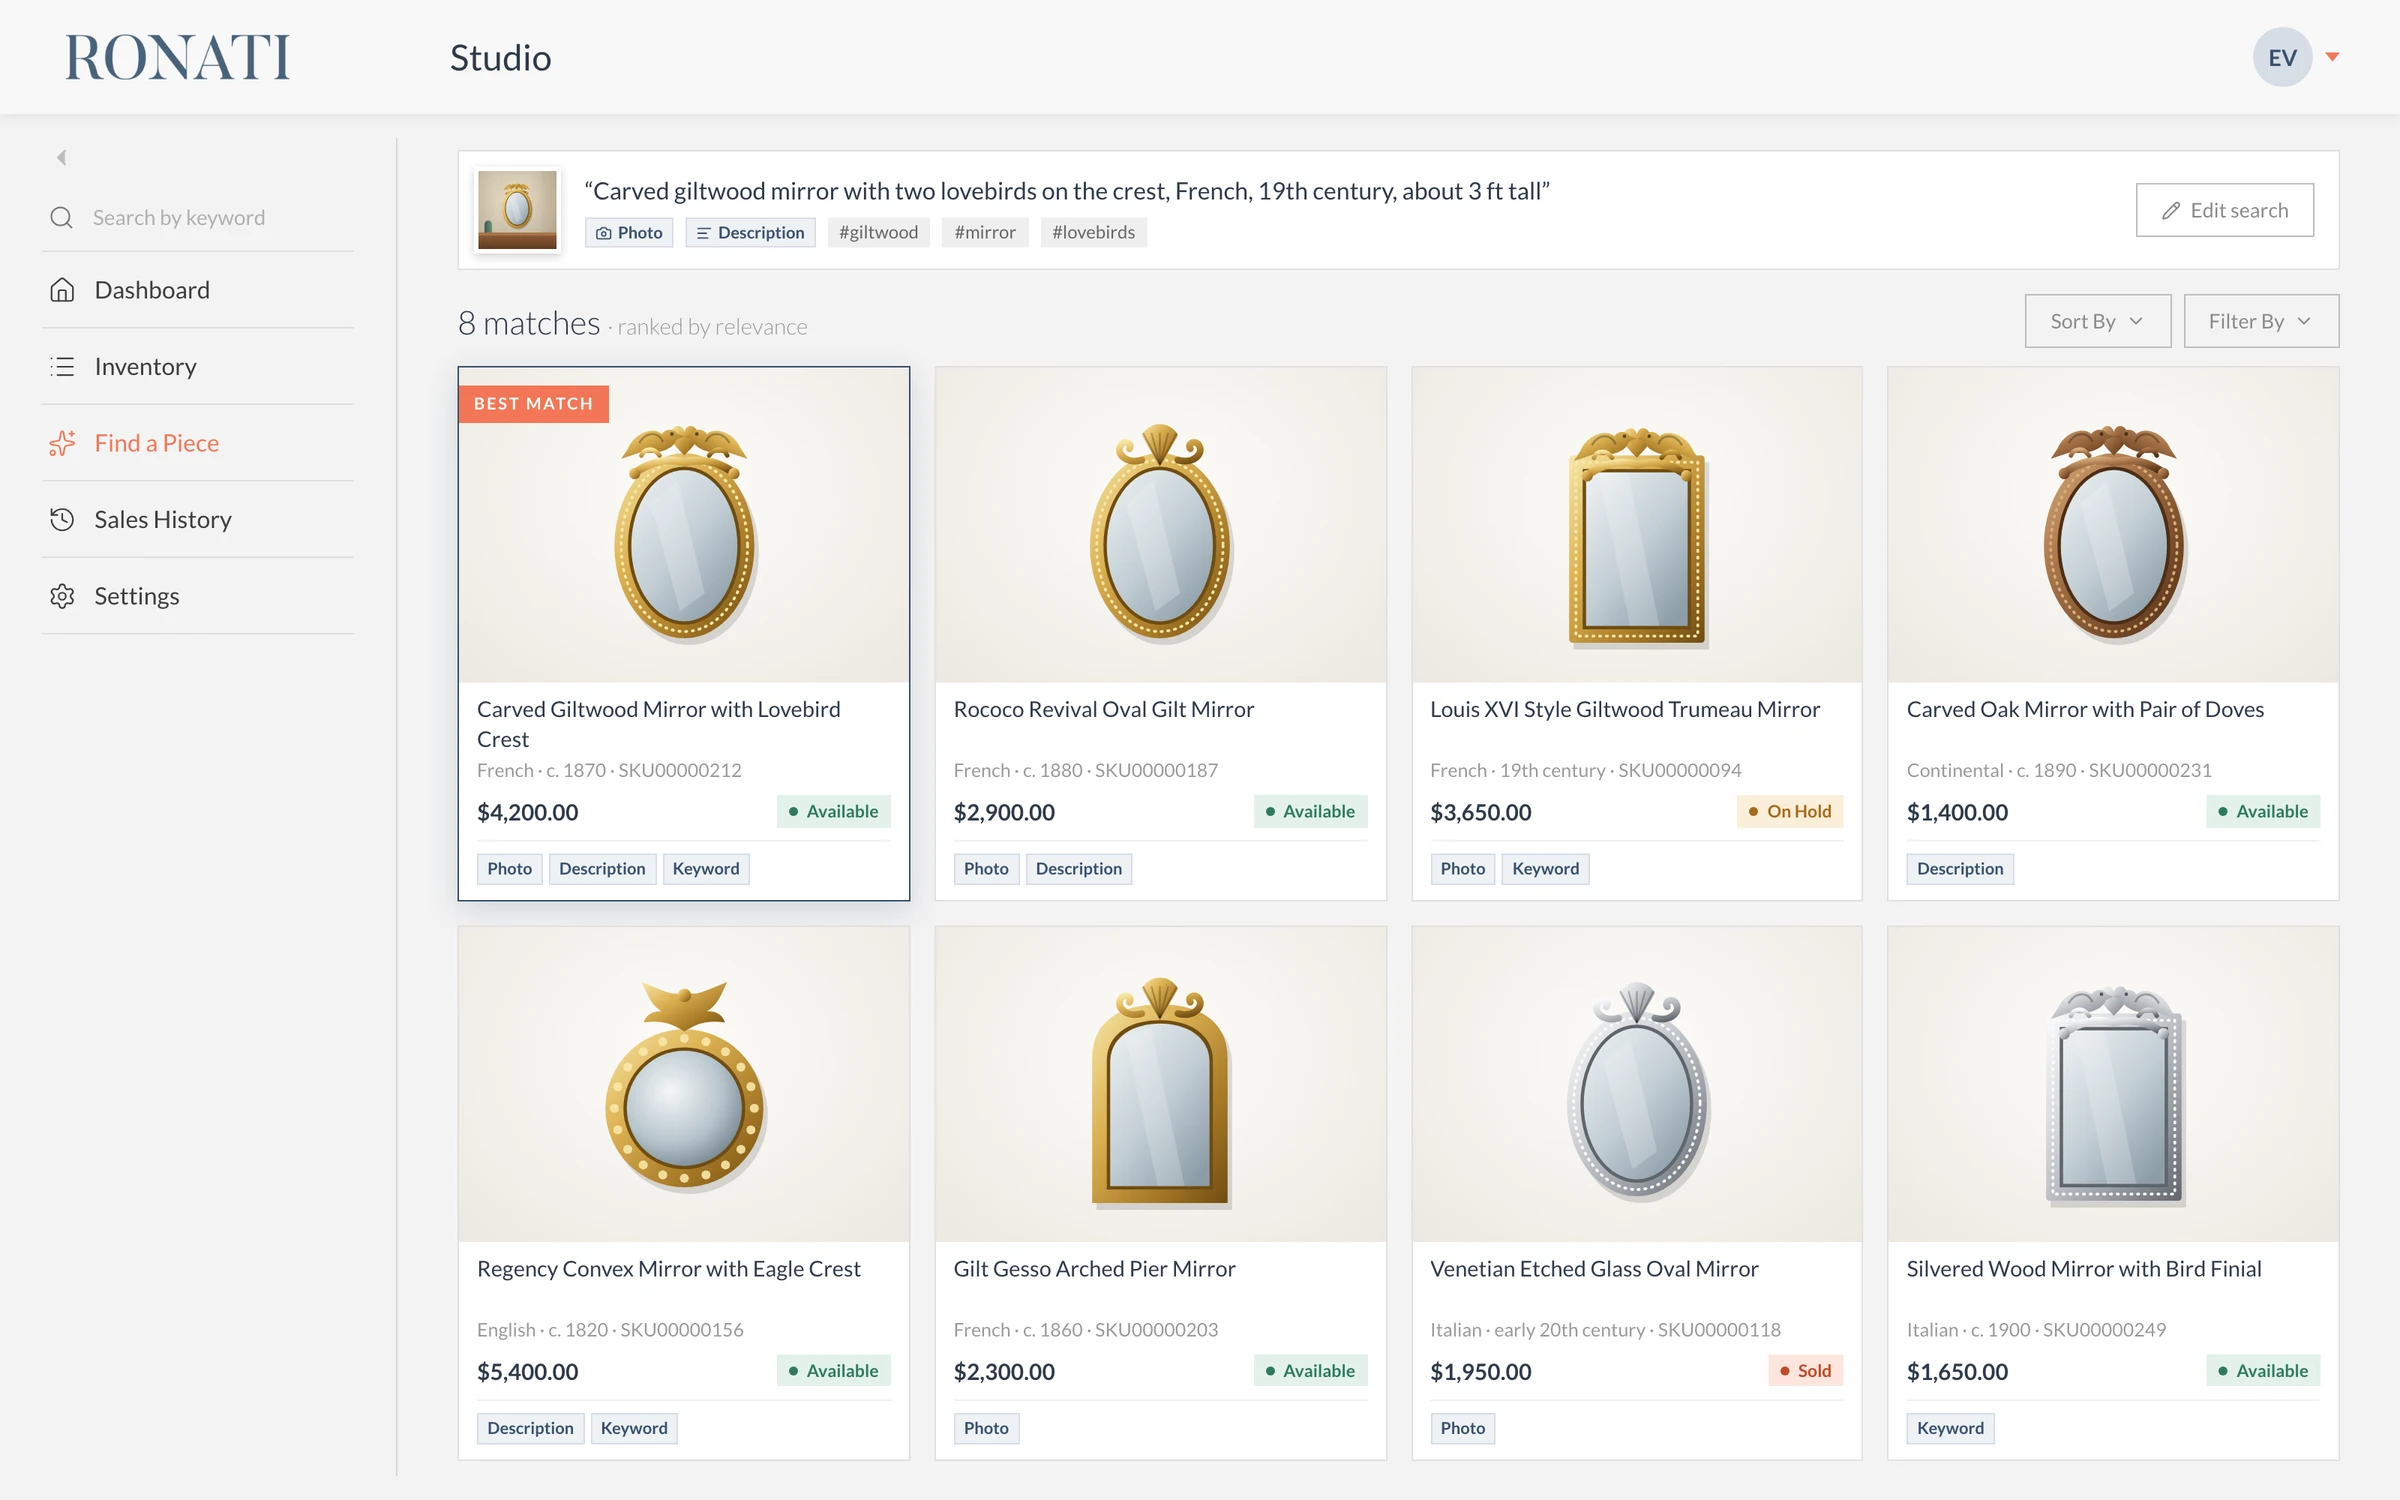The height and width of the screenshot is (1500, 2400).
Task: Click the RONATI logo
Action: click(178, 57)
